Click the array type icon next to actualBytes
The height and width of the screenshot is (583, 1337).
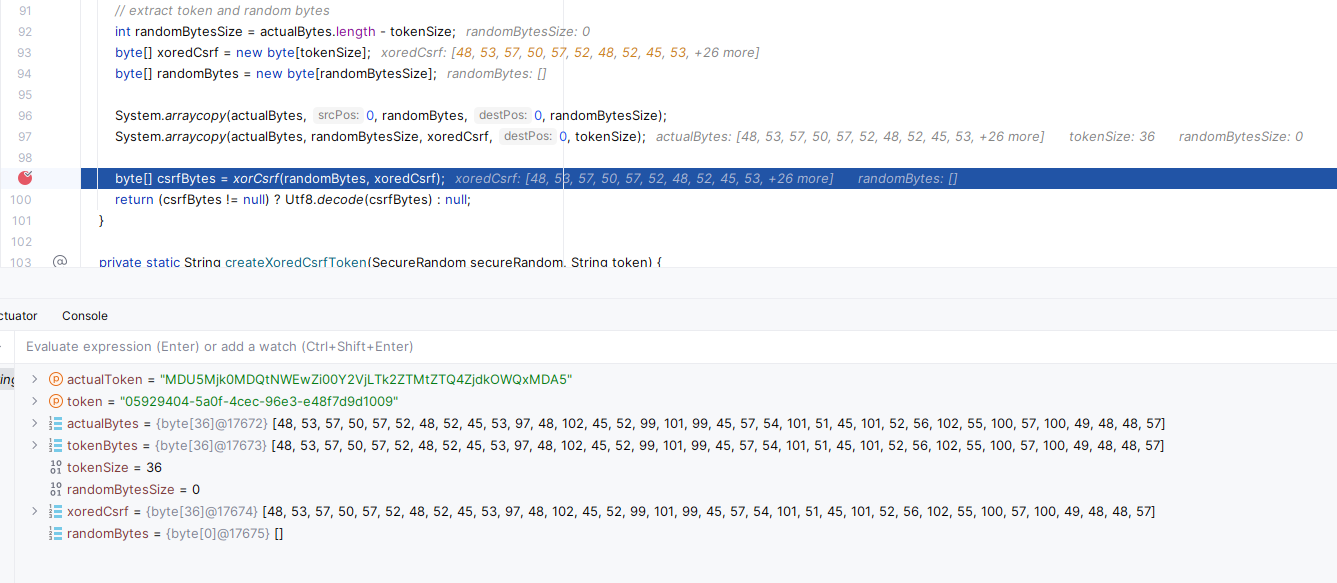pos(56,423)
